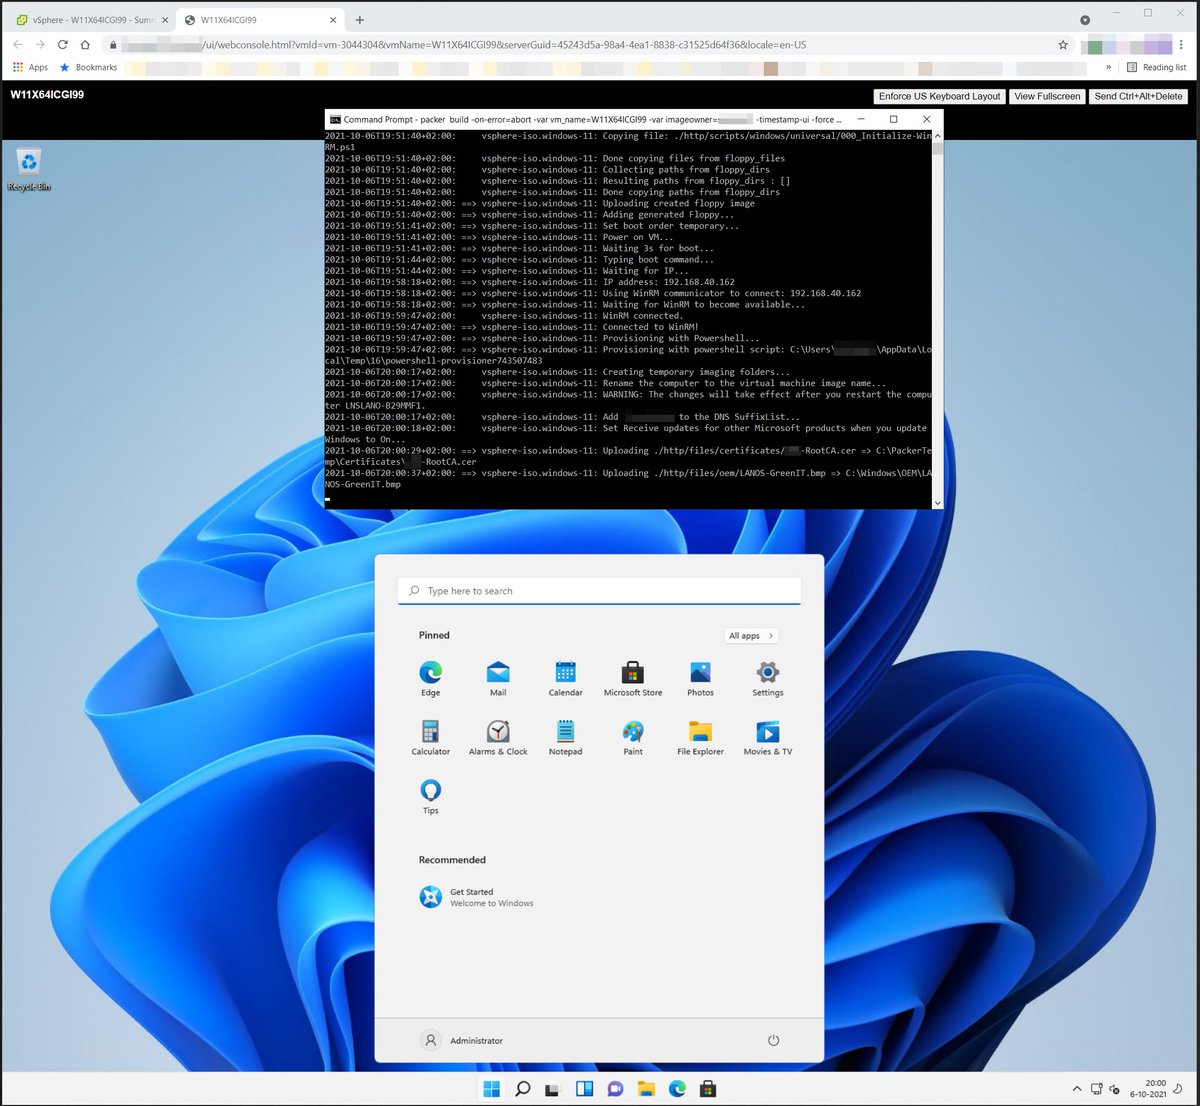This screenshot has width=1200, height=1106.
Task: Click the Command Prompt scrollbar down arrow
Action: 937,503
